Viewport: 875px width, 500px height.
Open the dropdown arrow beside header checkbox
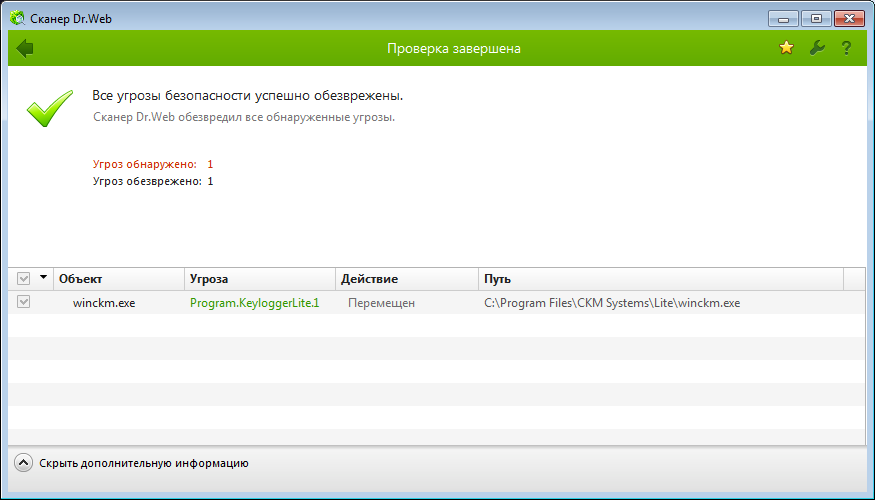coord(43,279)
